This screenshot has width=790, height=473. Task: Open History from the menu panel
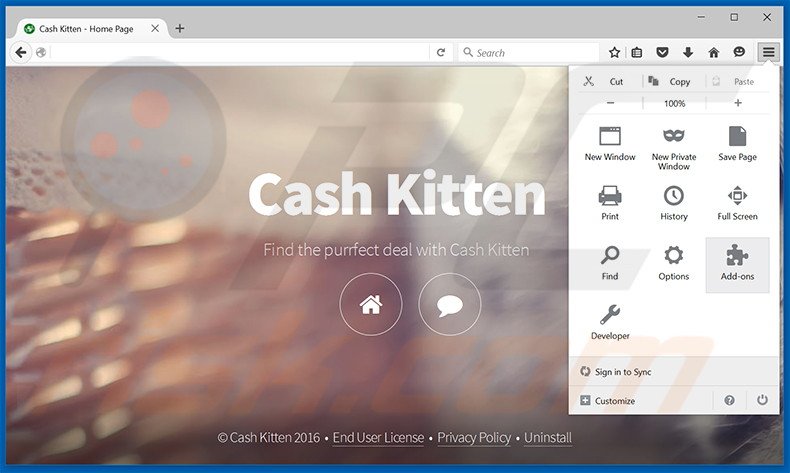[674, 204]
